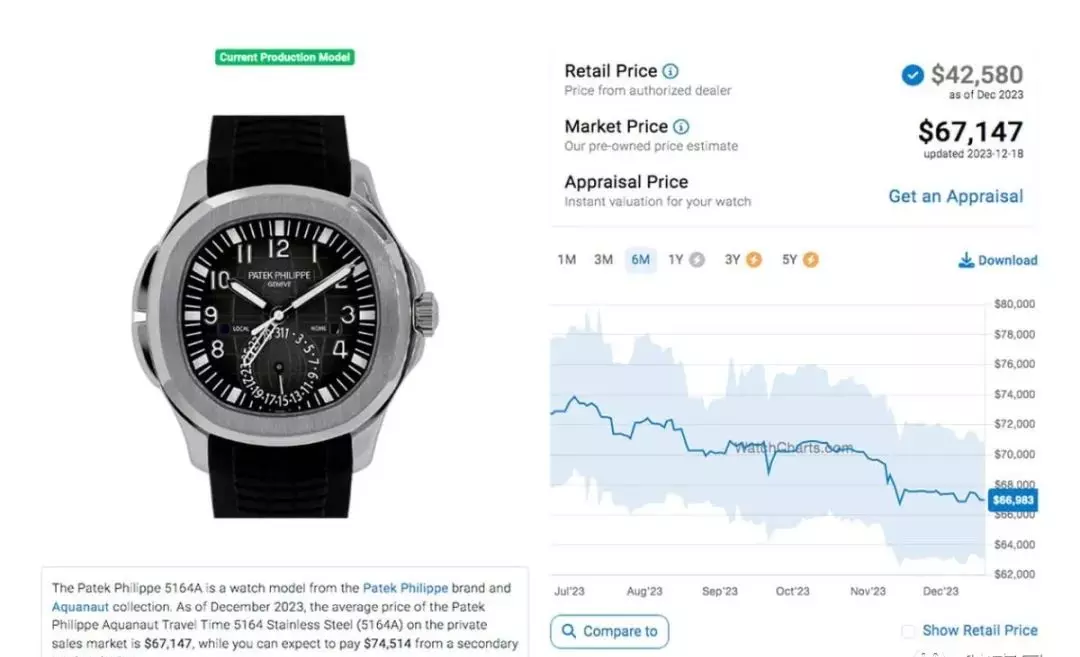Click the gray premium badge beside 1Y

point(697,260)
